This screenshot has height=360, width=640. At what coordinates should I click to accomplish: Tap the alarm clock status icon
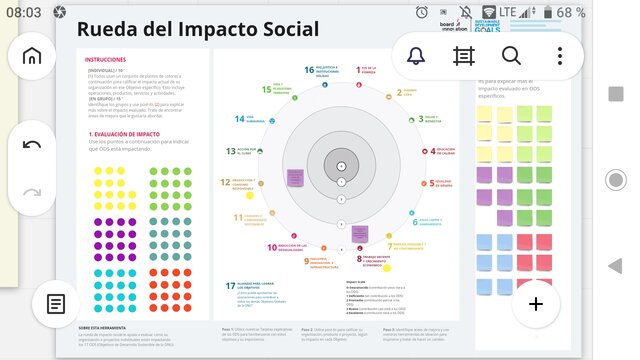tap(422, 12)
